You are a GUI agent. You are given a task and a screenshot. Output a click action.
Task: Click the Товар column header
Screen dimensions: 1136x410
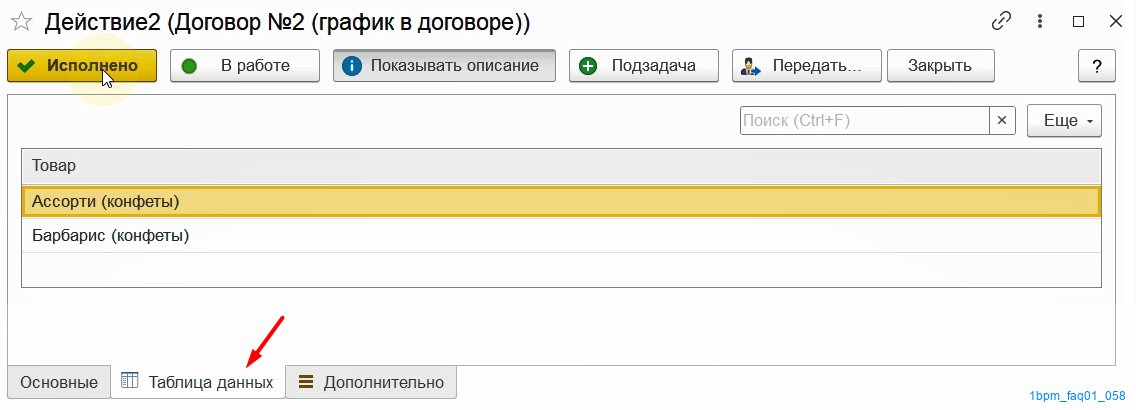(x=561, y=166)
